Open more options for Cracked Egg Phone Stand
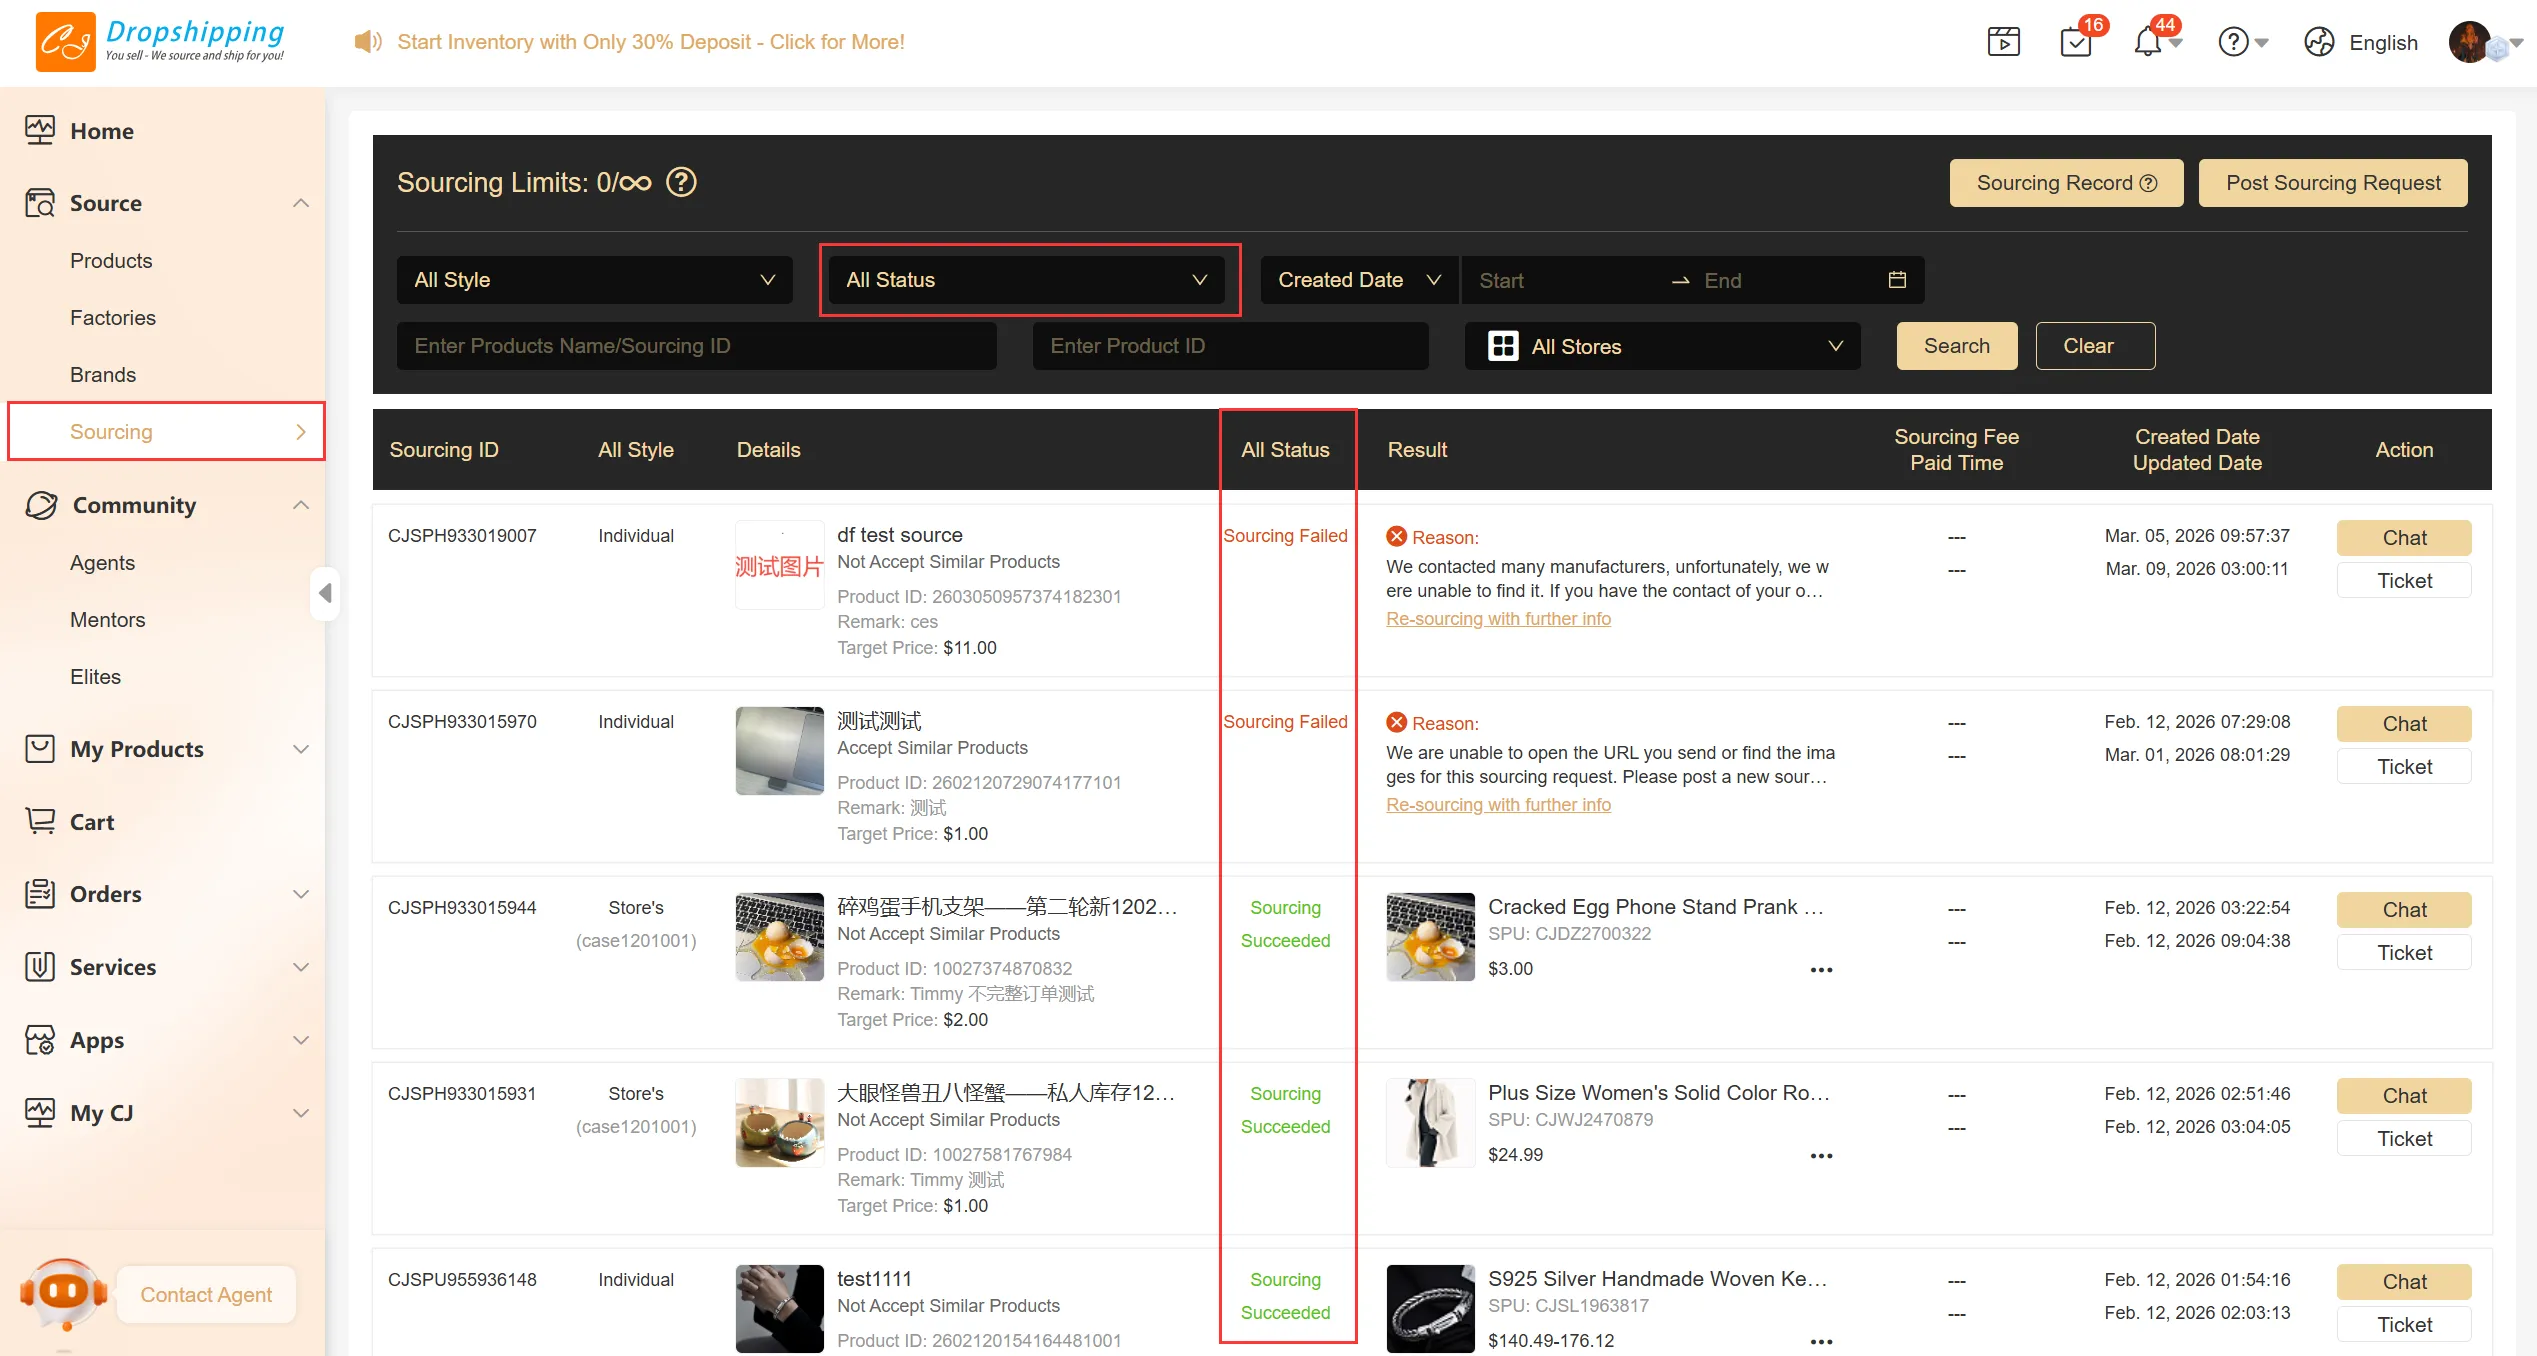The image size is (2537, 1356). point(1821,970)
